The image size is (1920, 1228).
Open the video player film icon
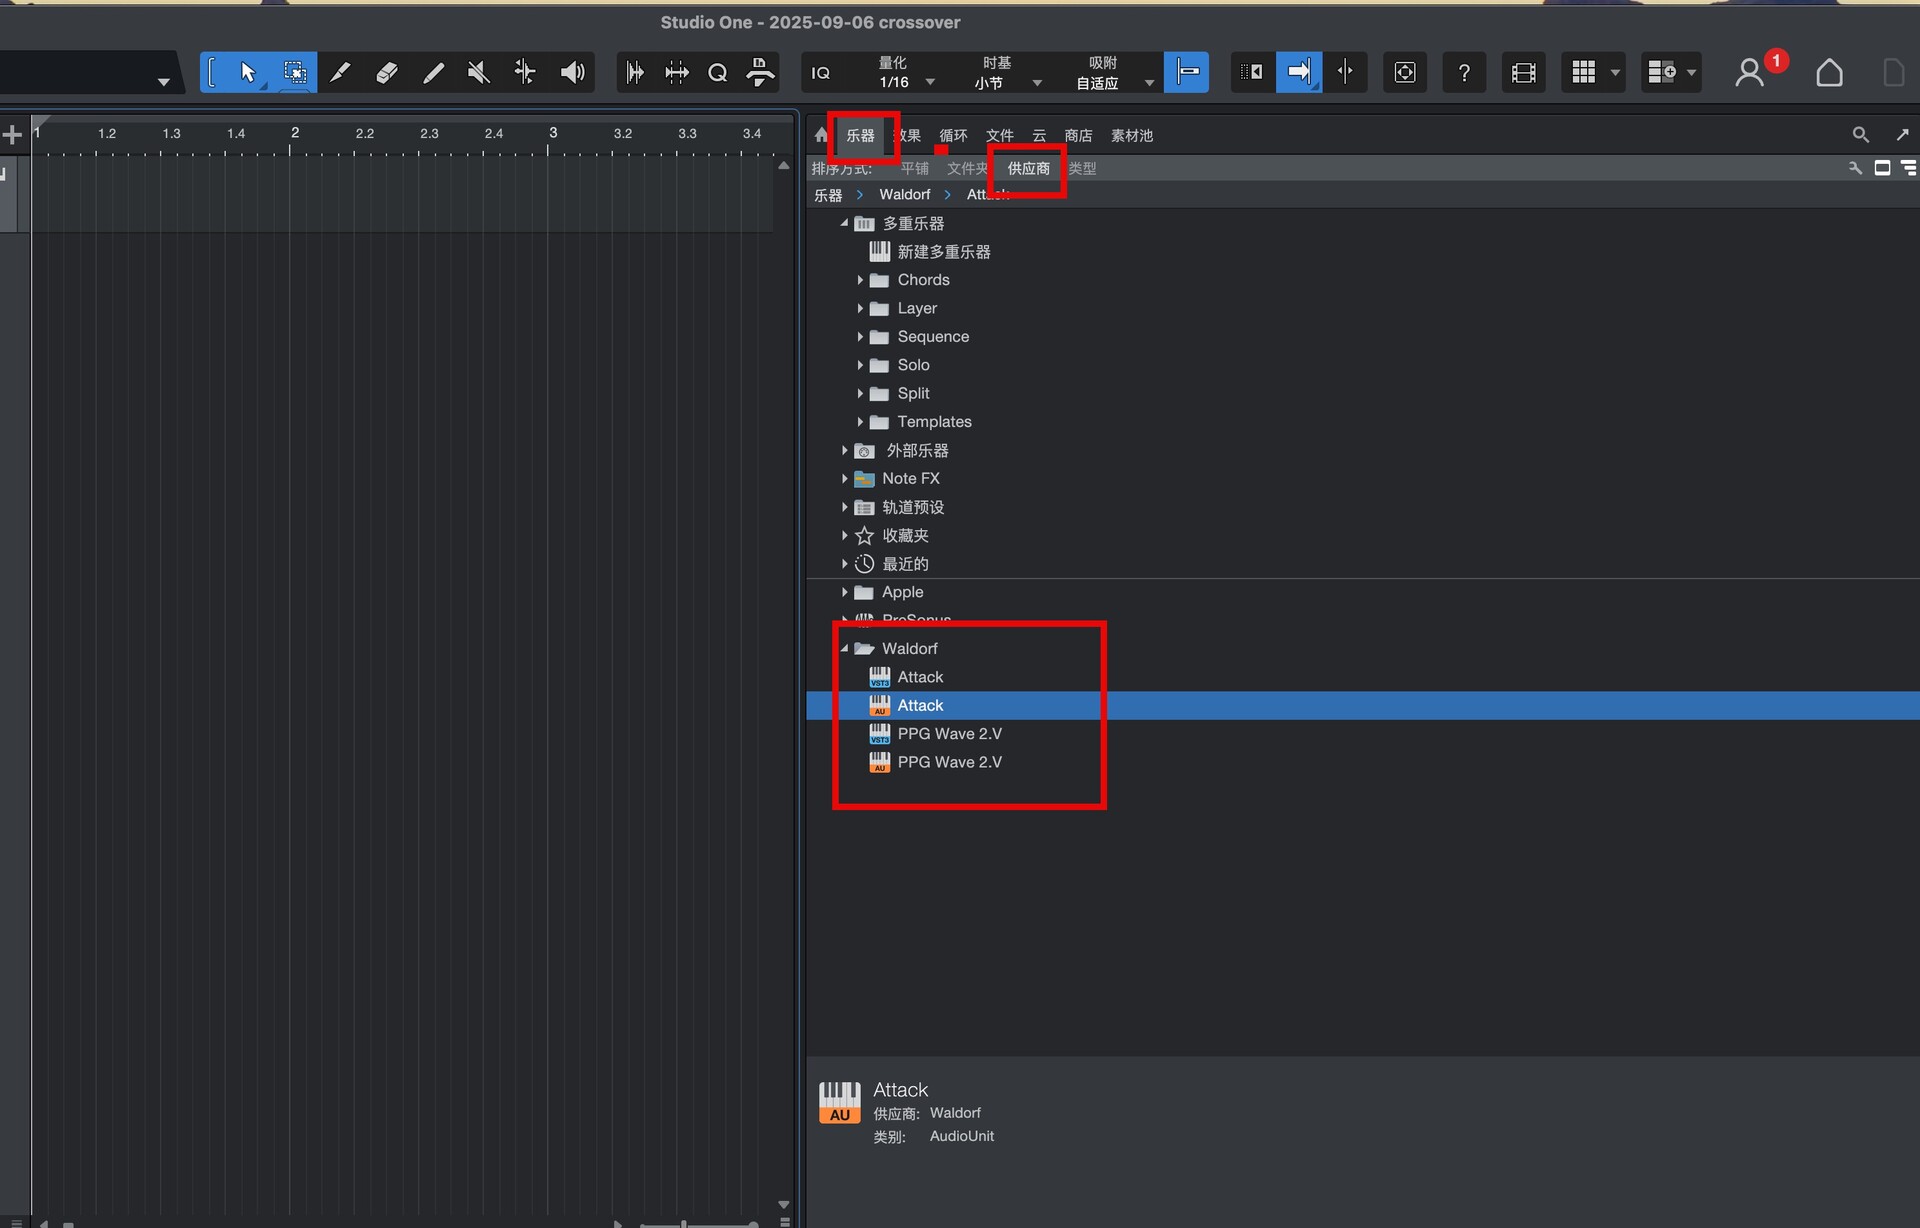click(1523, 72)
